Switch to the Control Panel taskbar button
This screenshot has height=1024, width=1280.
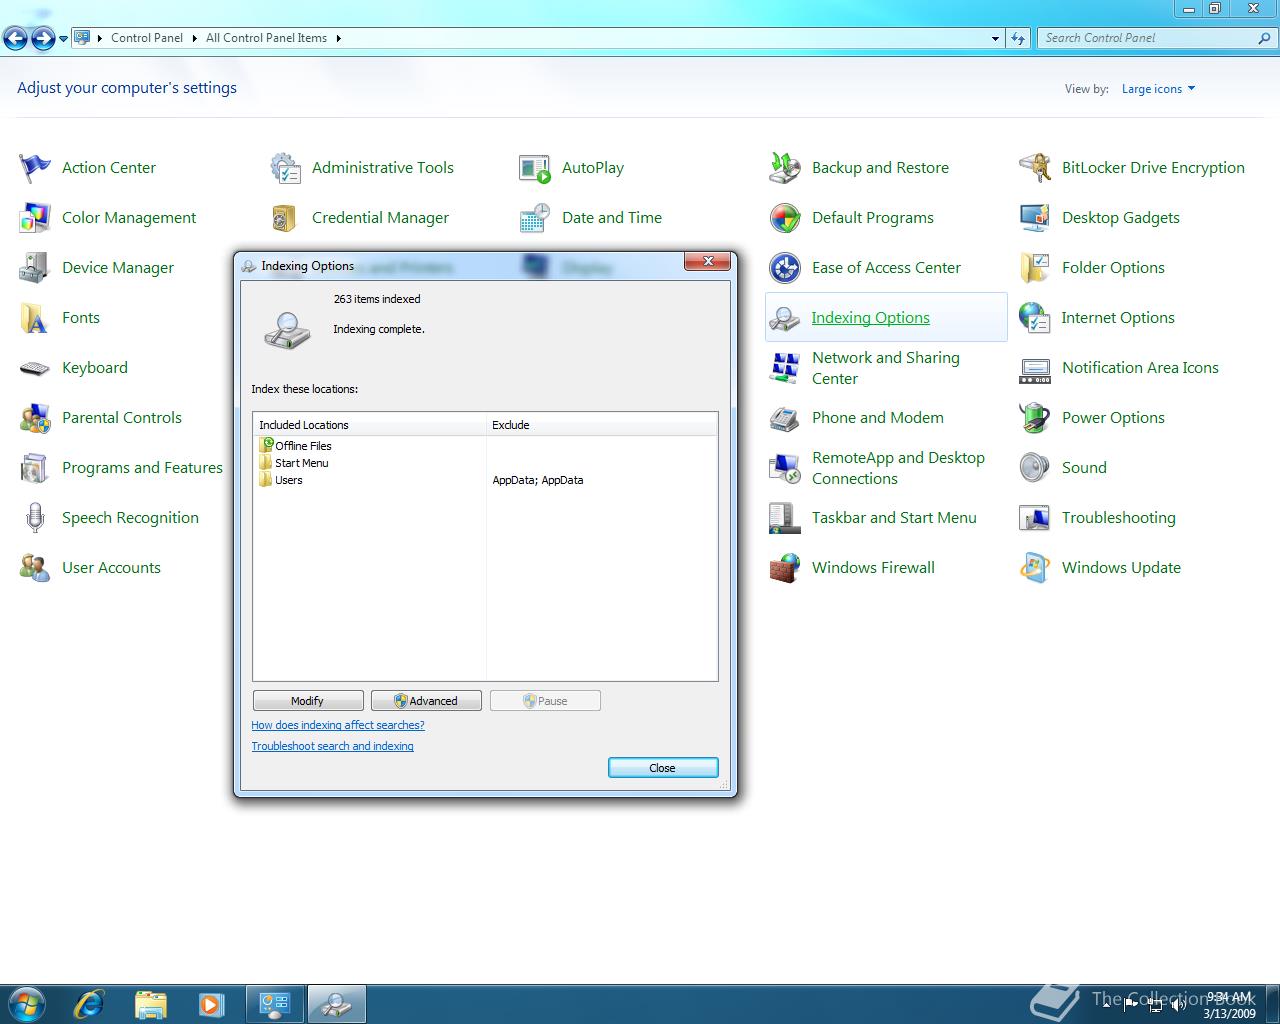[x=275, y=1004]
